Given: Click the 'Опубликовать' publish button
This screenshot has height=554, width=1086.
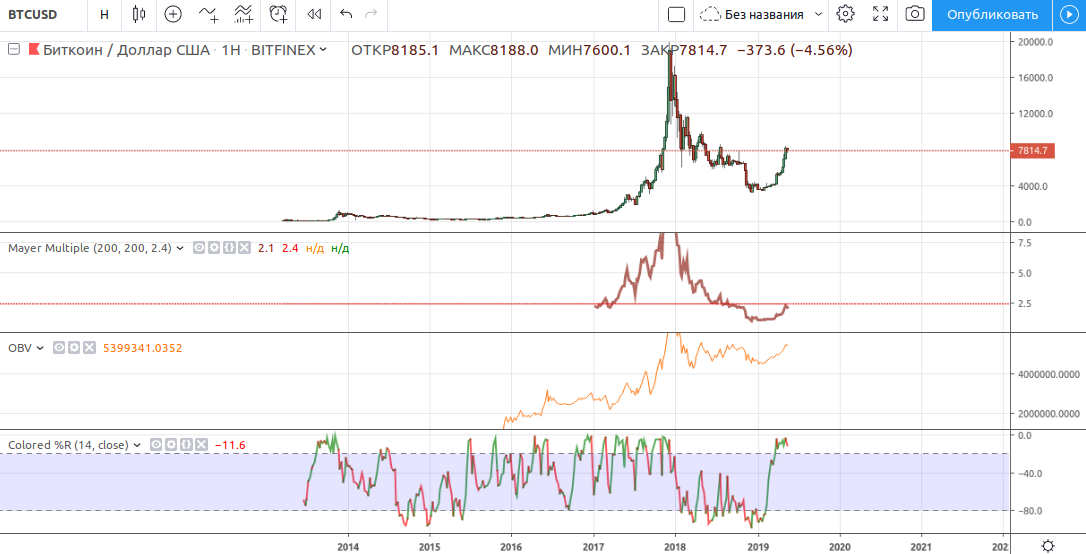Looking at the screenshot, I should tap(991, 14).
